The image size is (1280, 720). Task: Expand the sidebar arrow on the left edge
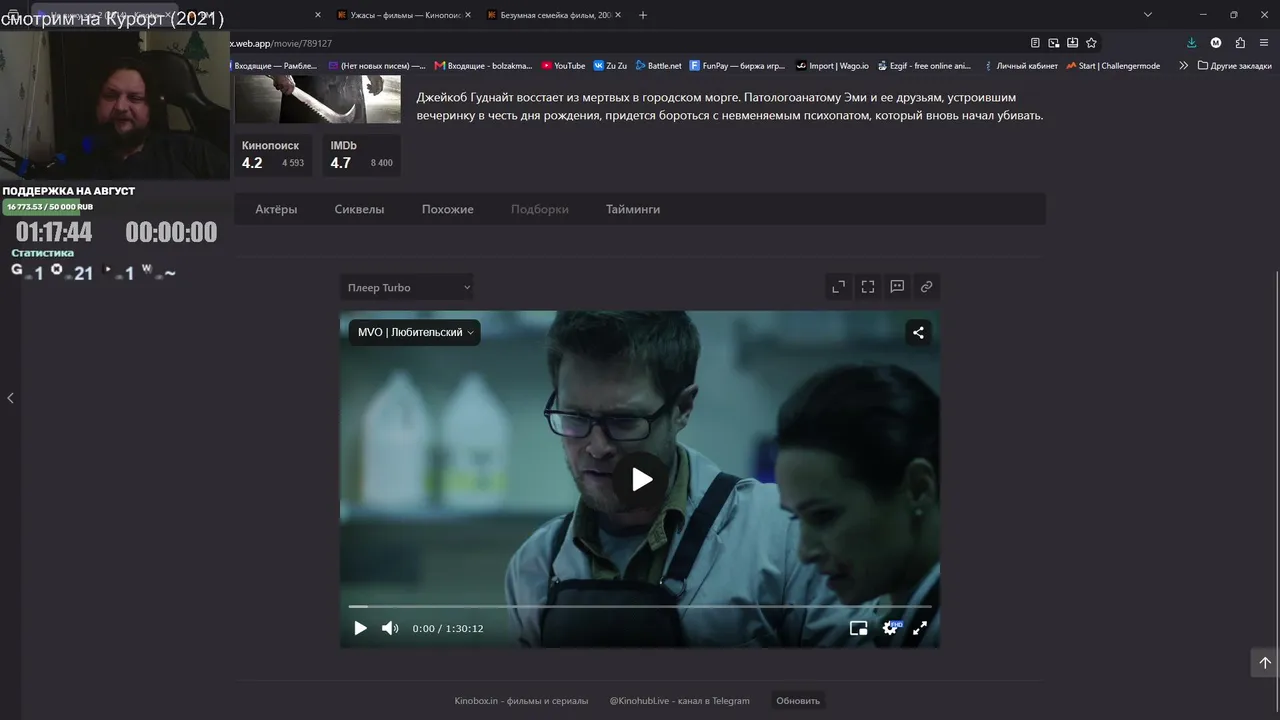click(10, 398)
